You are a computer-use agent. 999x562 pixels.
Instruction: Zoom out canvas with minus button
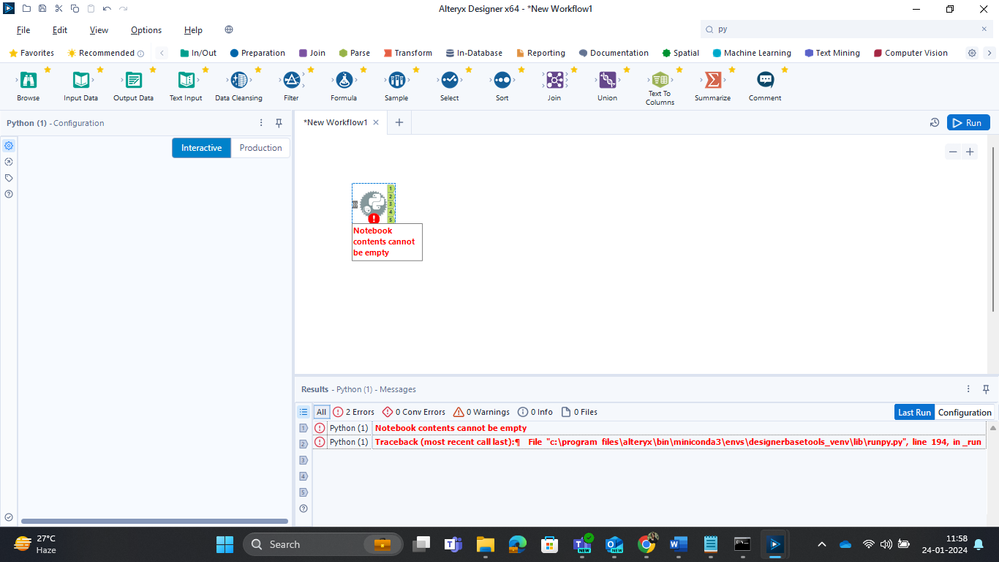pyautogui.click(x=953, y=152)
